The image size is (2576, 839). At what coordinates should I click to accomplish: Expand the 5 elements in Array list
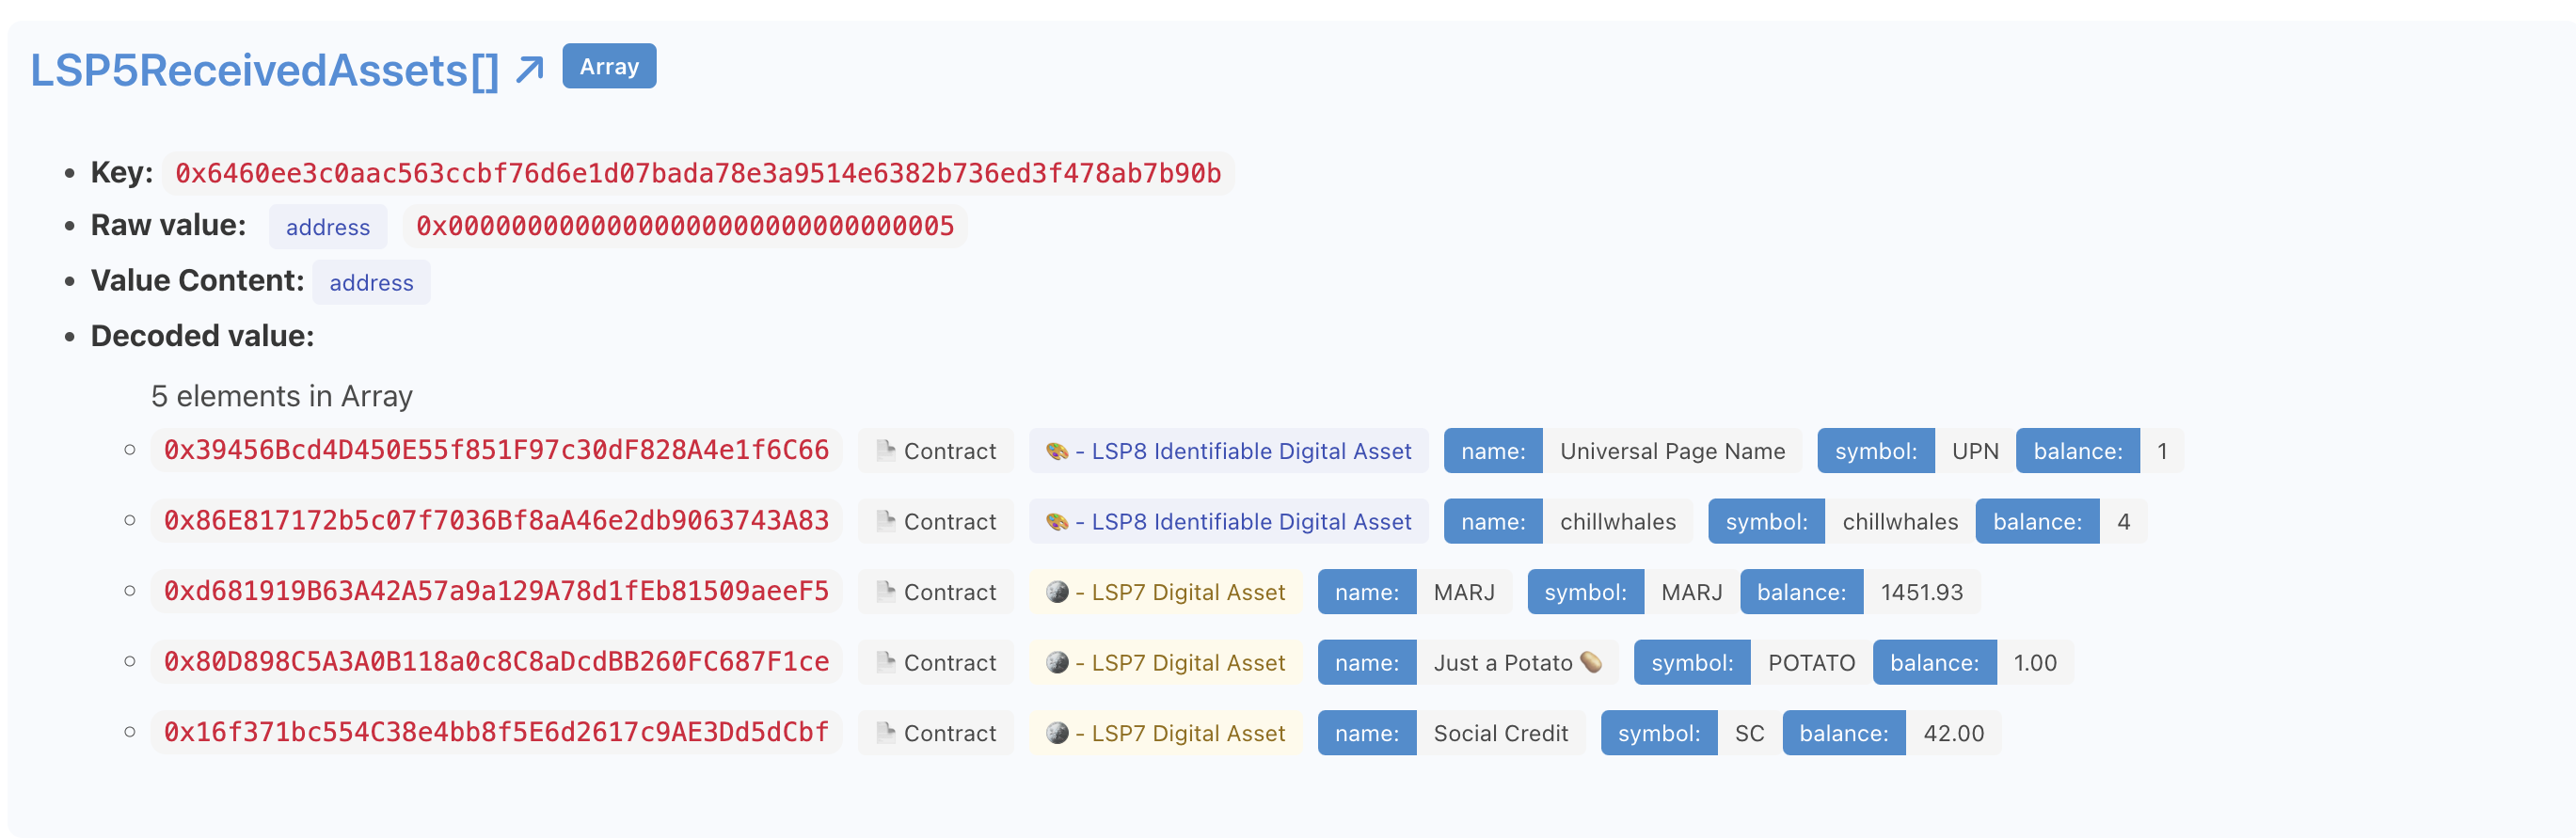(281, 395)
